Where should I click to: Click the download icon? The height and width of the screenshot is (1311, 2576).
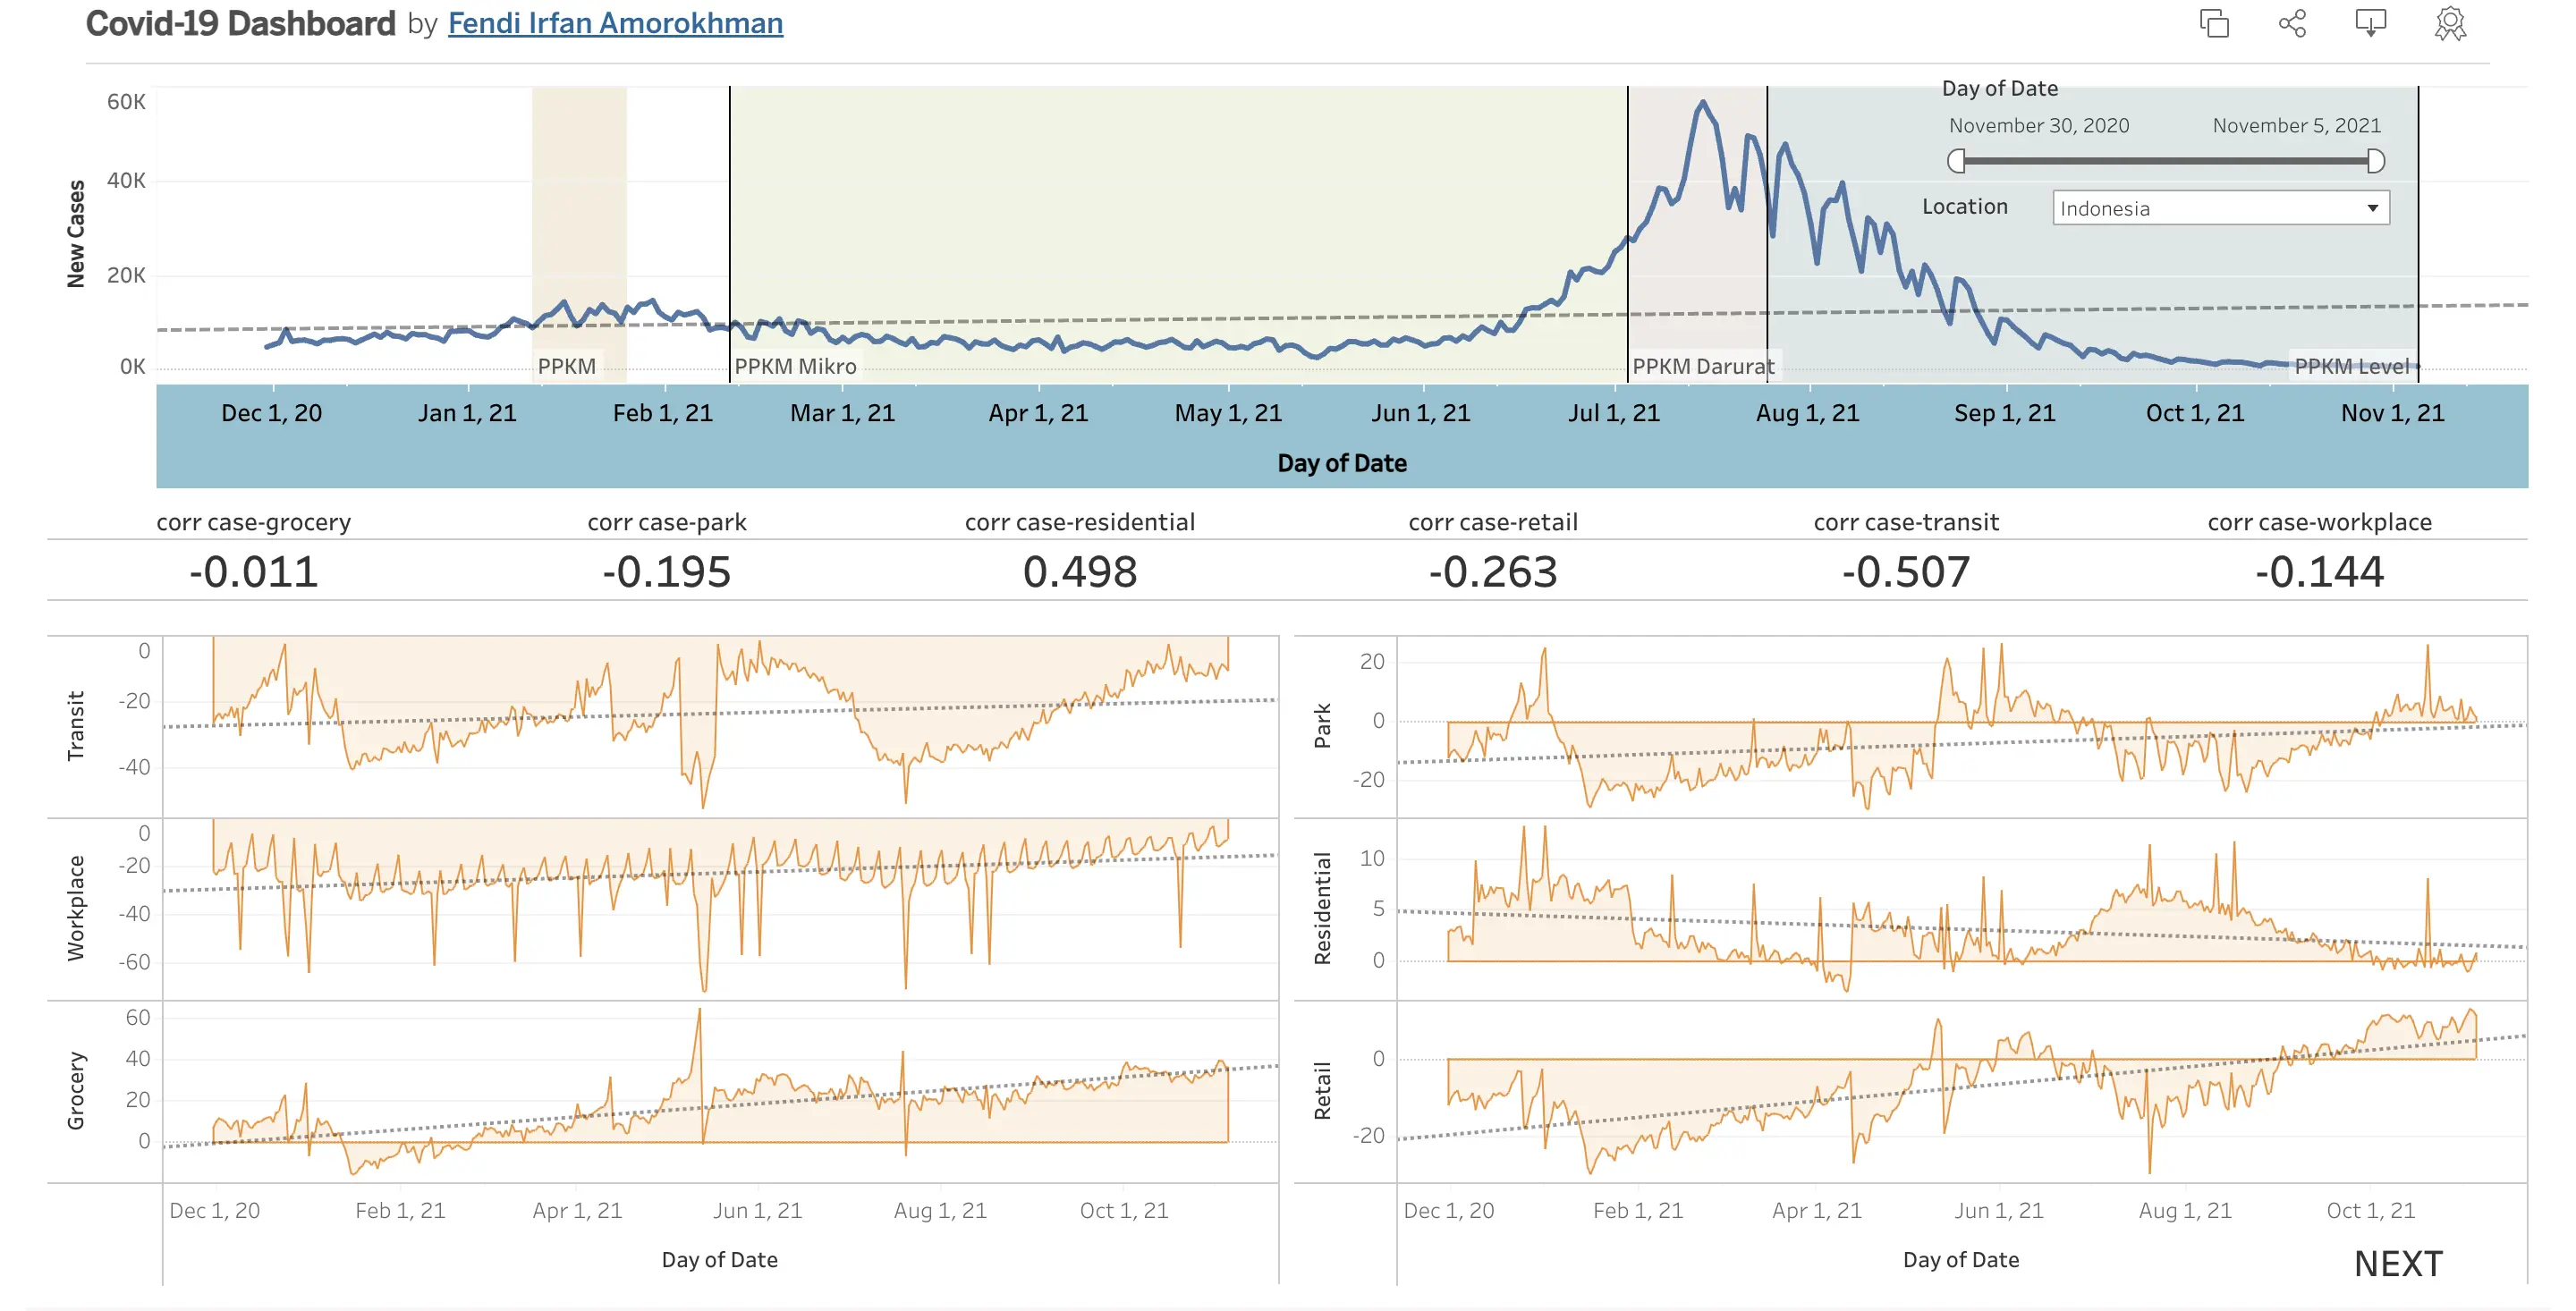pyautogui.click(x=2370, y=23)
